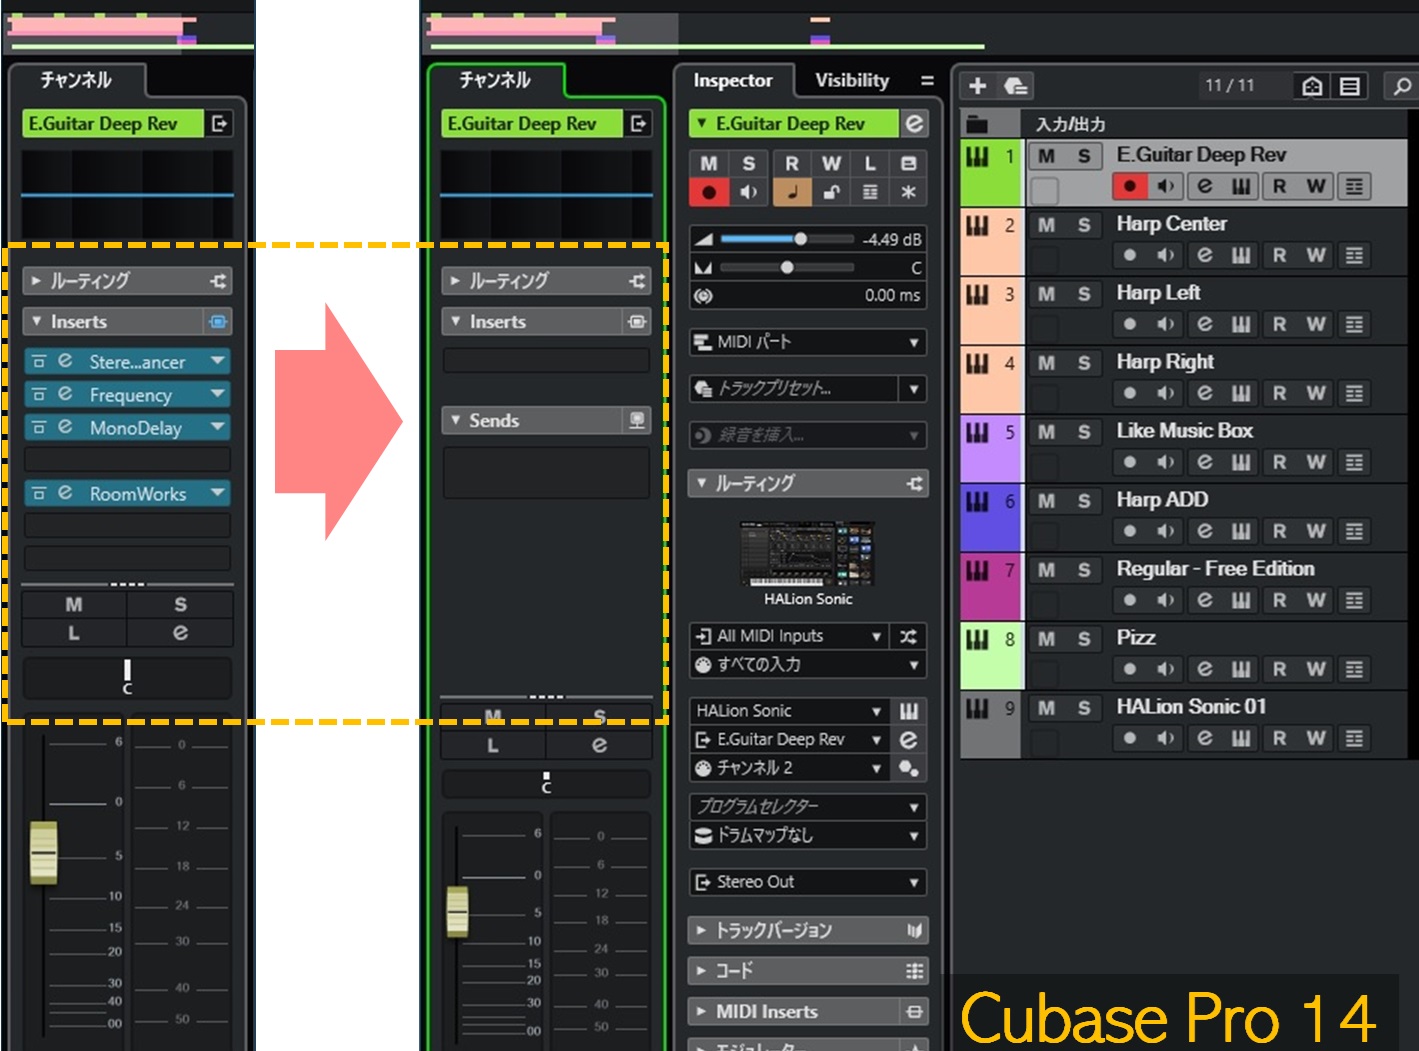Click Sends bypass icon in right channel strip
Image resolution: width=1419 pixels, height=1051 pixels.
pyautogui.click(x=637, y=421)
